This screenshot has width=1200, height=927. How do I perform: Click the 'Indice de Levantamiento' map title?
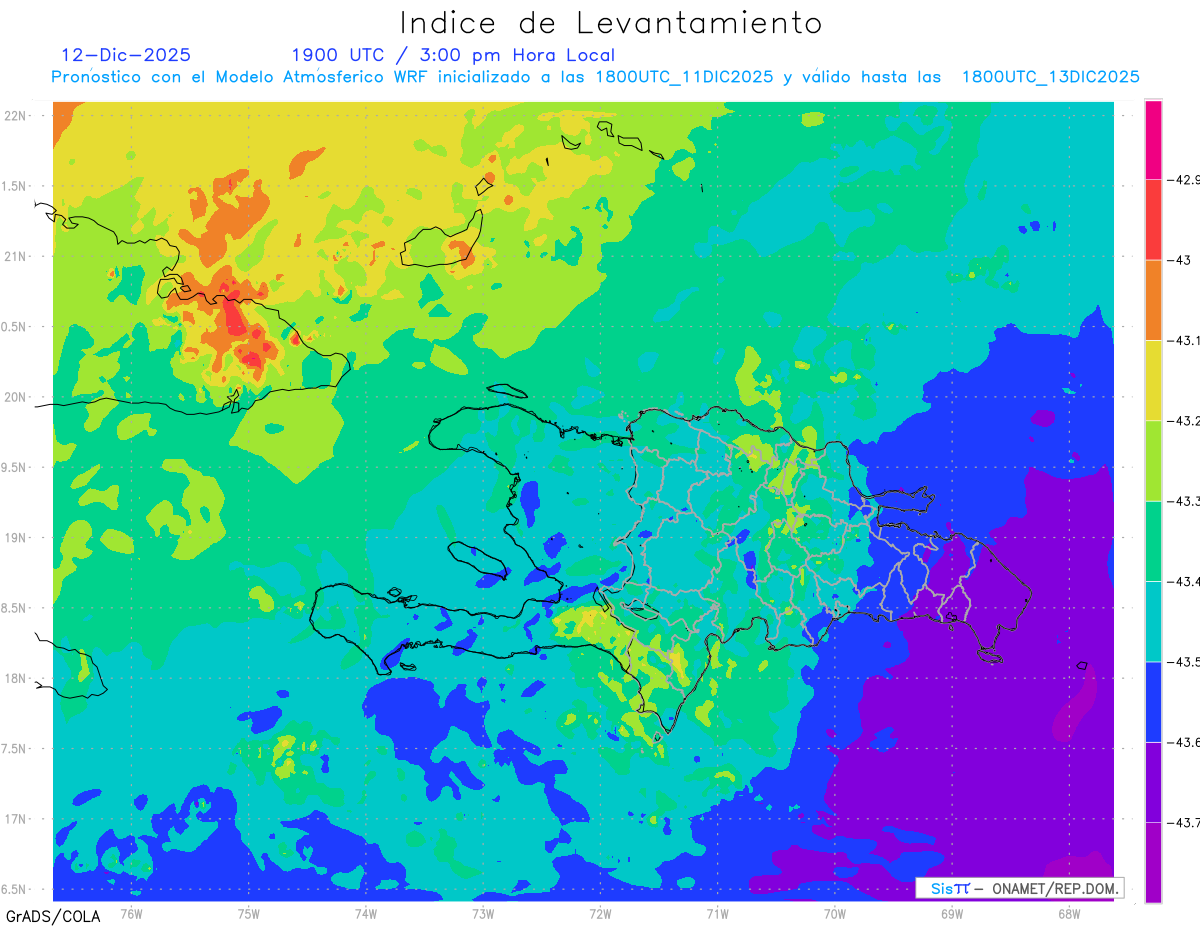tap(611, 23)
